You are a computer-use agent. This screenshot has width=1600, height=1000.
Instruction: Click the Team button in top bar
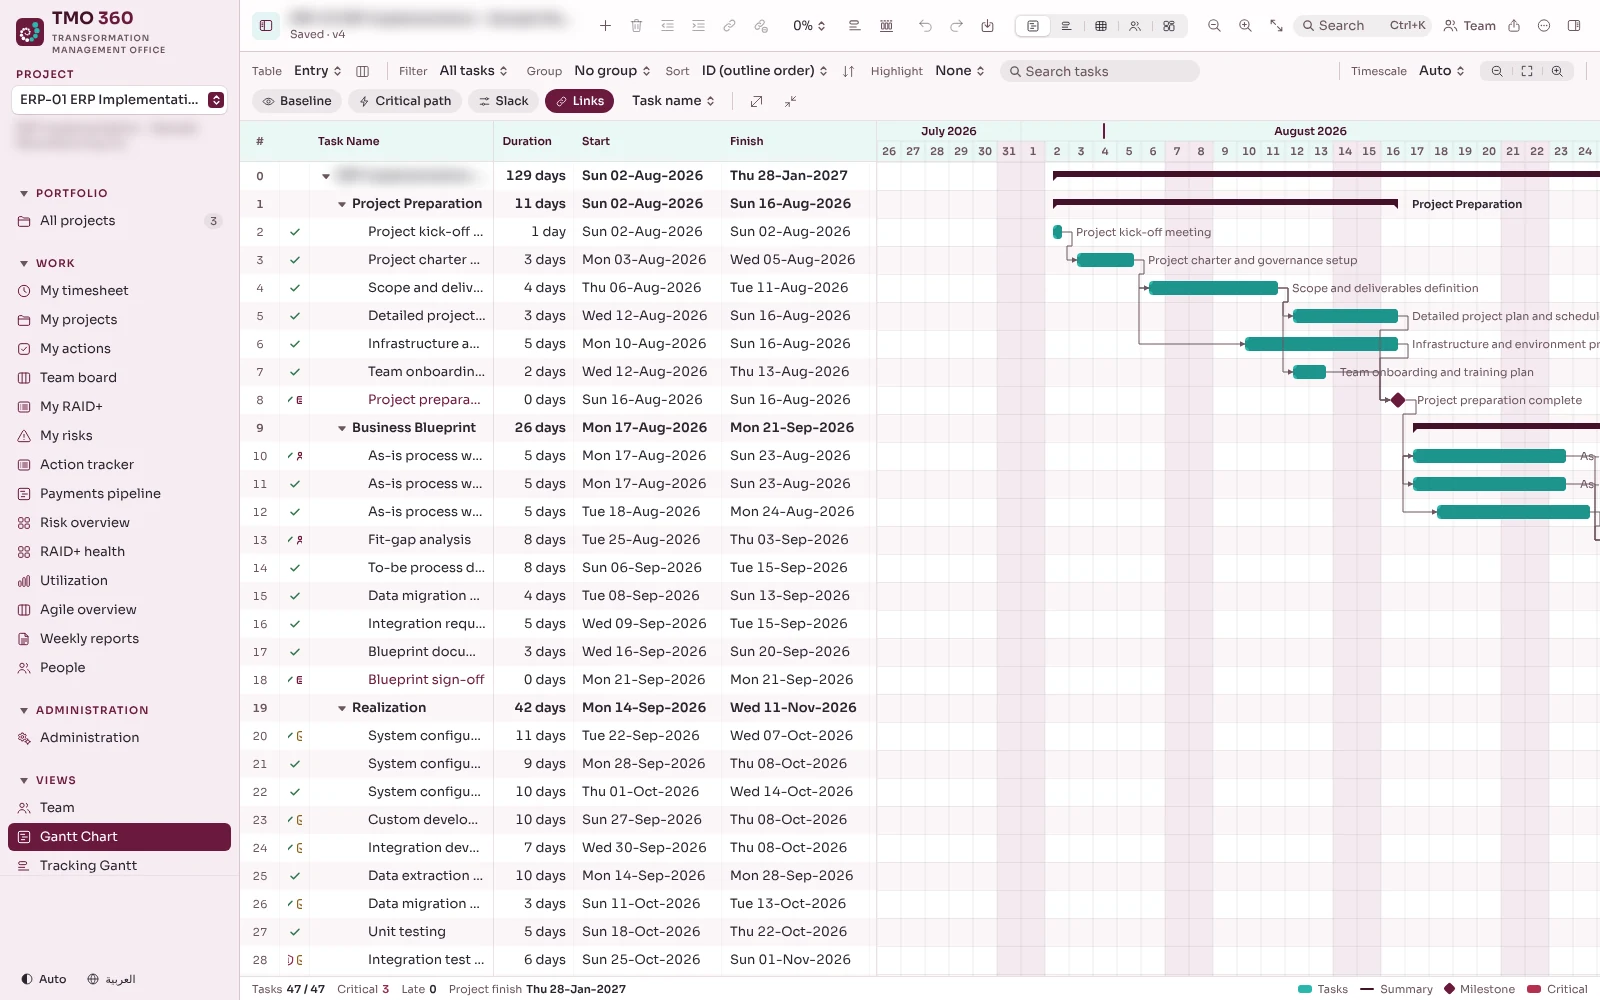pos(1470,26)
